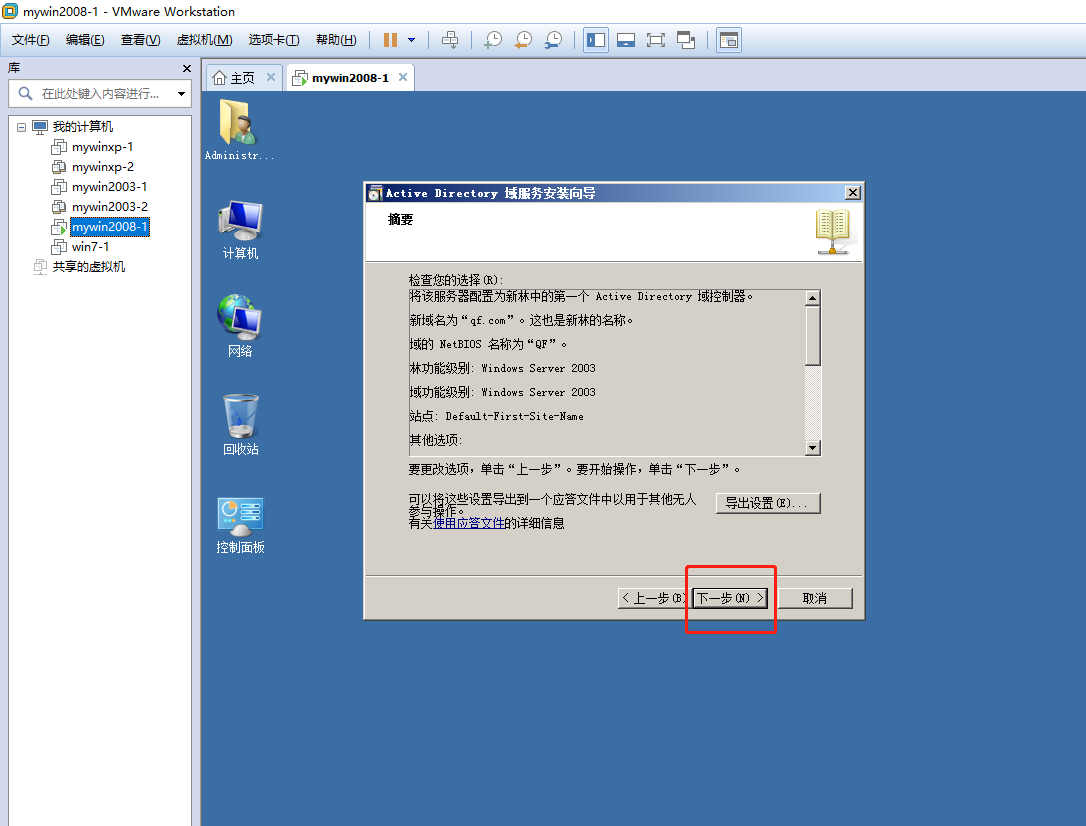Image resolution: width=1086 pixels, height=826 pixels.
Task: Click the 取消 cancel button
Action: (815, 598)
